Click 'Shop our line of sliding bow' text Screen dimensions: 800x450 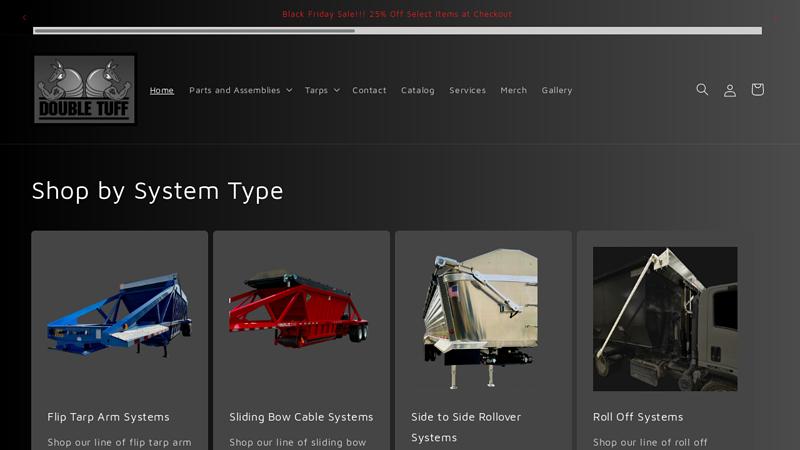pyautogui.click(x=297, y=442)
